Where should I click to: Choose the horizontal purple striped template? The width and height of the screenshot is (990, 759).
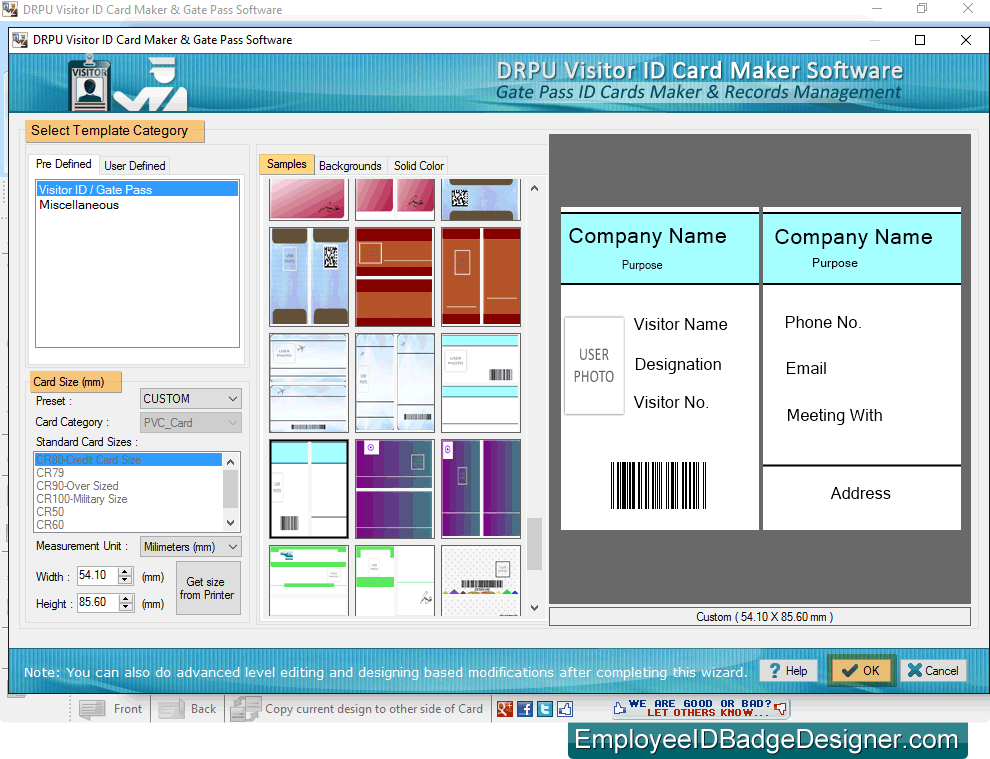395,489
